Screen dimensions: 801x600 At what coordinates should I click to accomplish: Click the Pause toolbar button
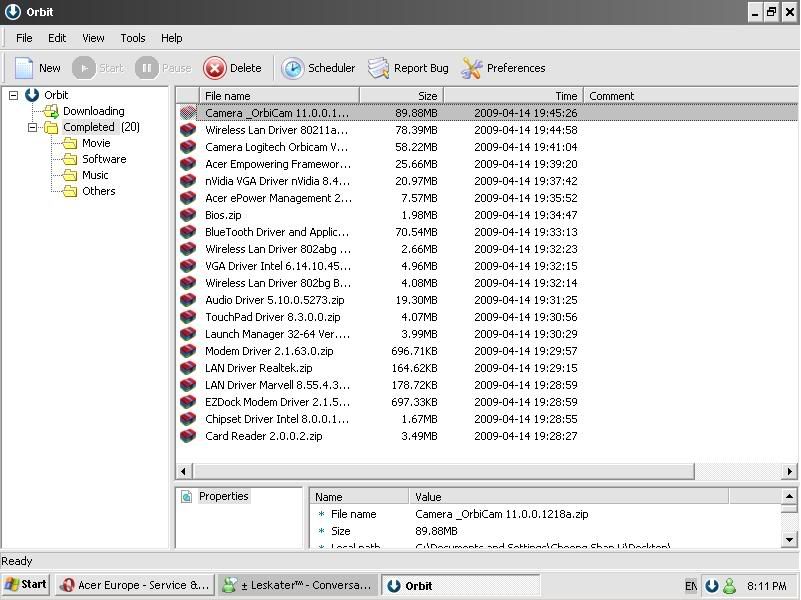click(163, 68)
